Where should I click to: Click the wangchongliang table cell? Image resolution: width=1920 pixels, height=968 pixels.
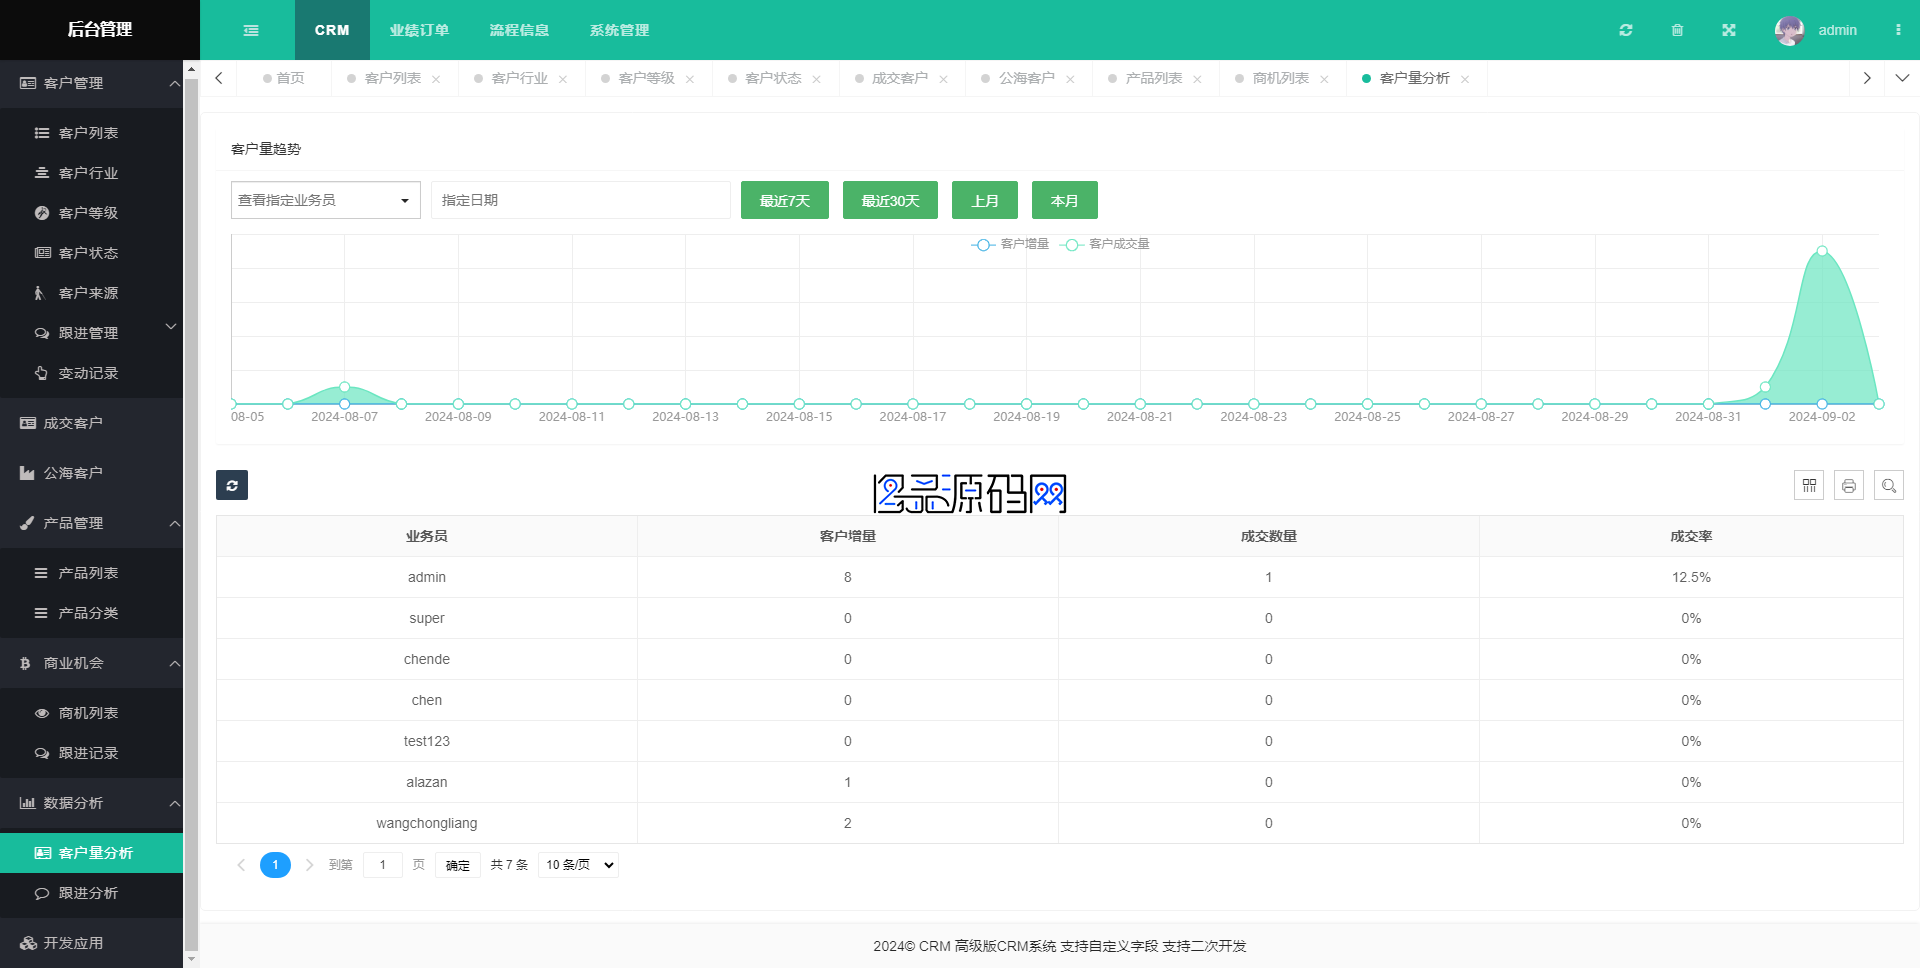pyautogui.click(x=427, y=823)
